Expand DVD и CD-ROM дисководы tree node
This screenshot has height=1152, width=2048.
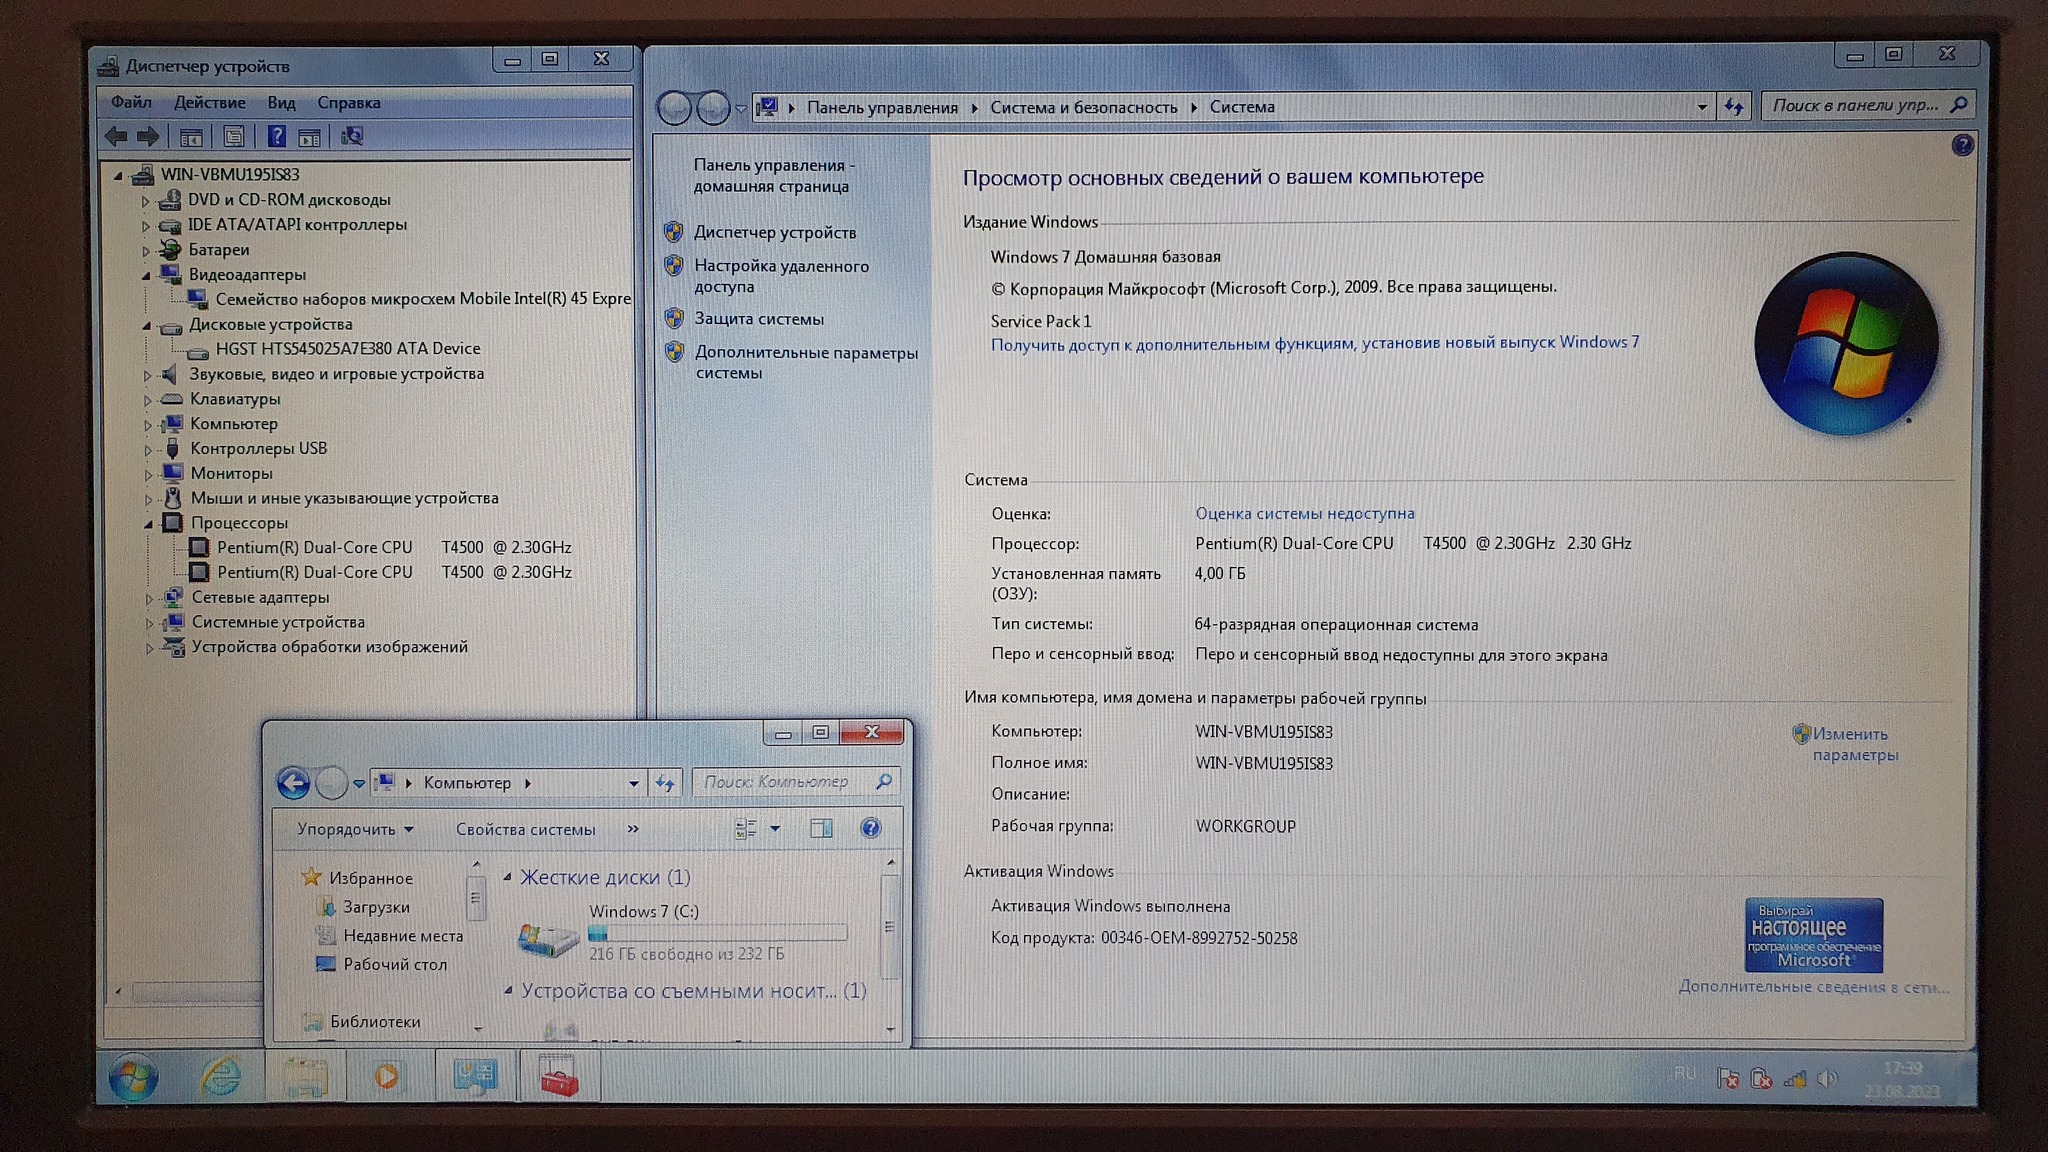[x=146, y=200]
